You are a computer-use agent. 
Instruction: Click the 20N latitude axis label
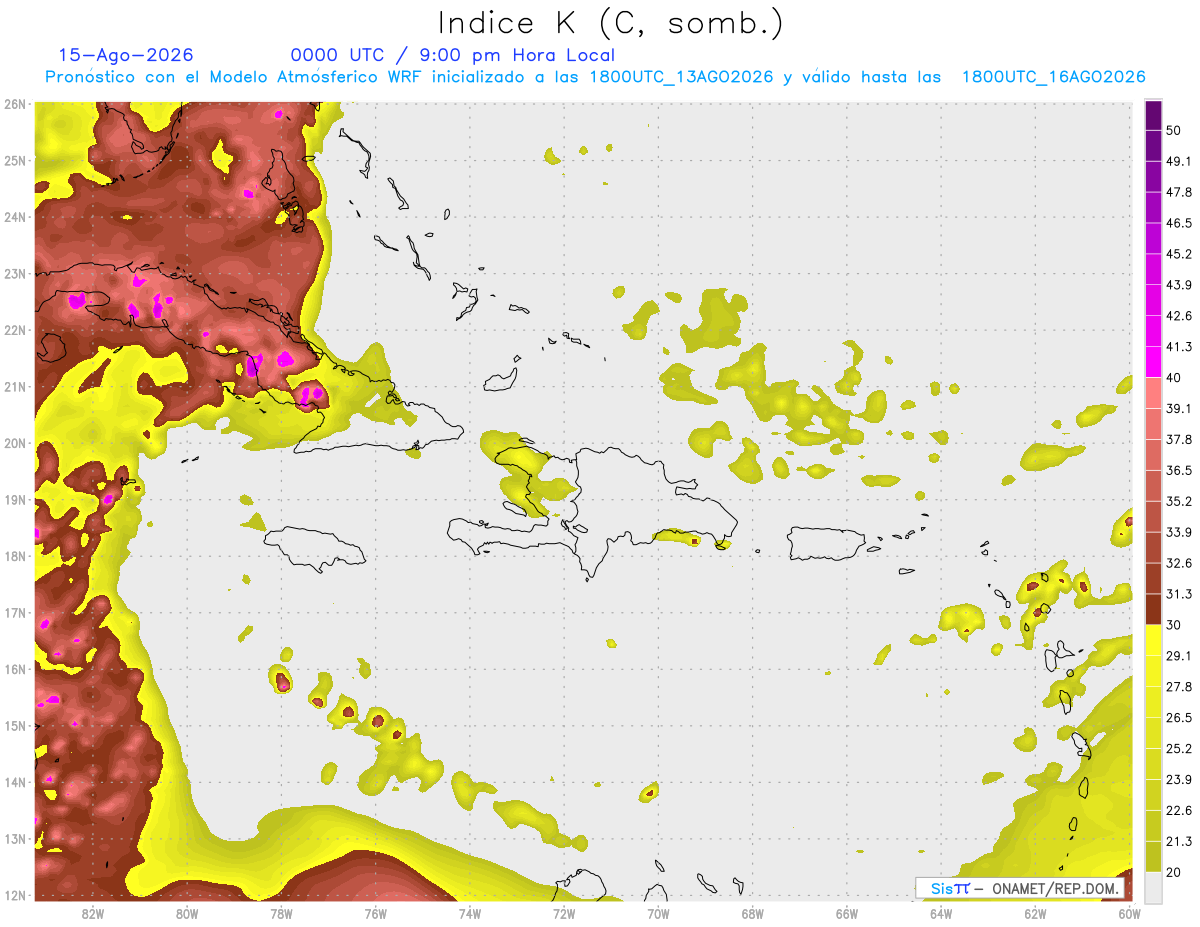pos(14,443)
